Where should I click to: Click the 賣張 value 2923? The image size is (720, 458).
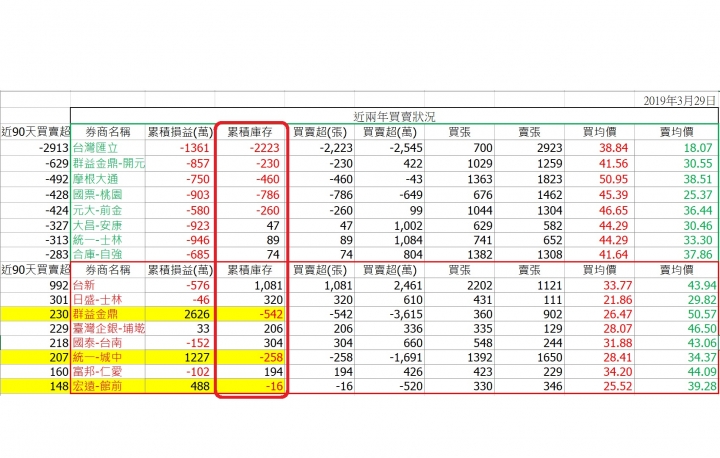[550, 148]
